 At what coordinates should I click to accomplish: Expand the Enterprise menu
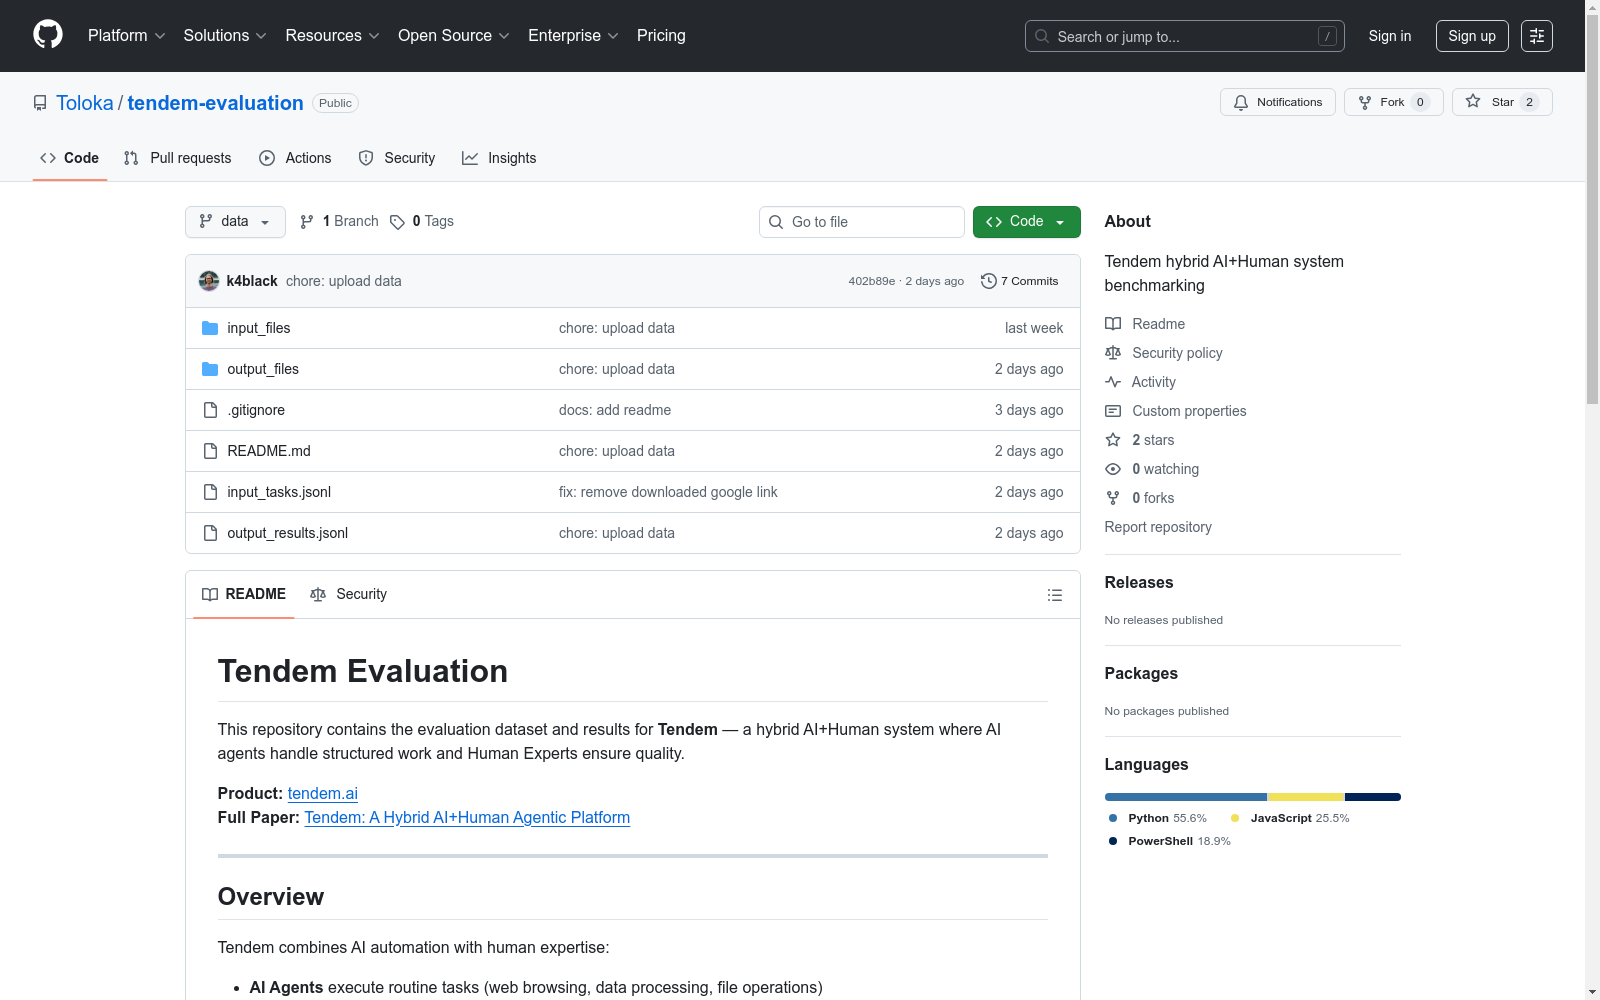click(573, 35)
